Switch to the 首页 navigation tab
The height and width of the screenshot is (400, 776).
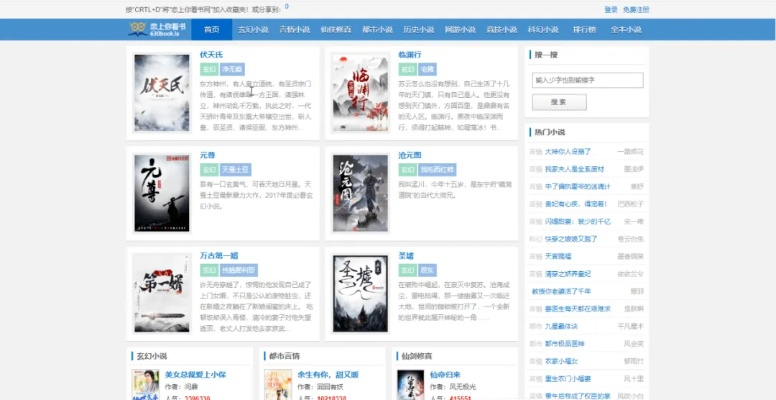[x=211, y=29]
